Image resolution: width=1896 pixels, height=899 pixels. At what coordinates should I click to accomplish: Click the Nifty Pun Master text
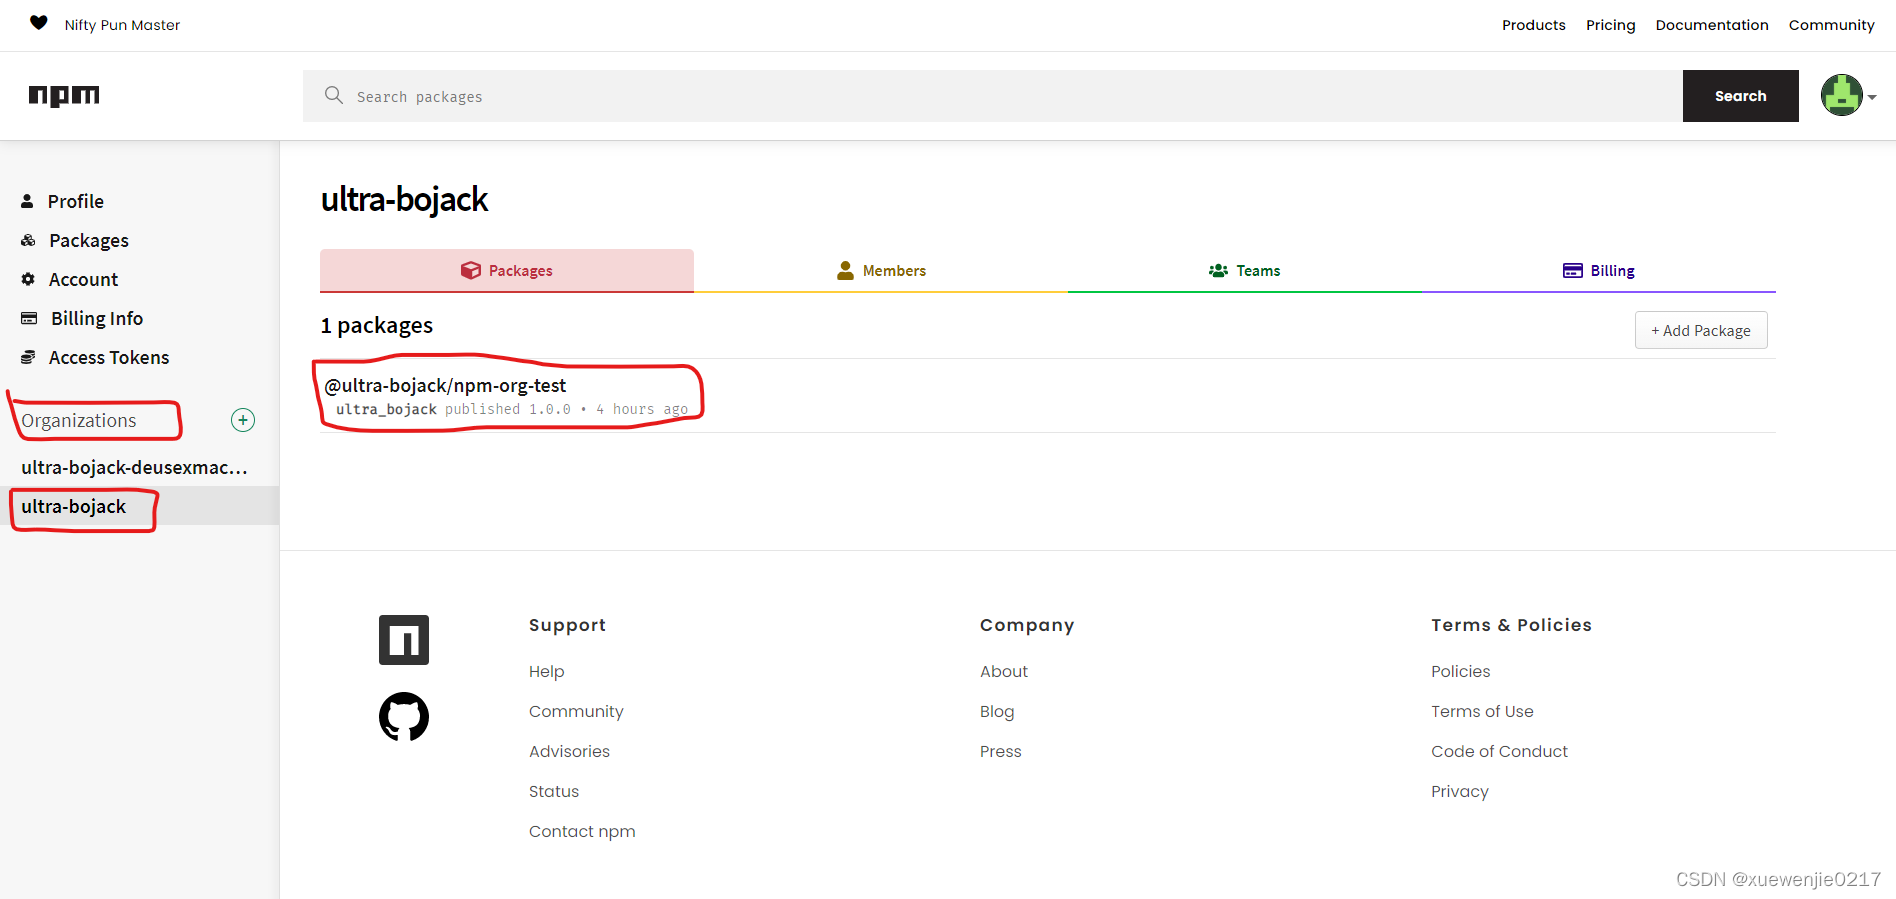pos(122,25)
